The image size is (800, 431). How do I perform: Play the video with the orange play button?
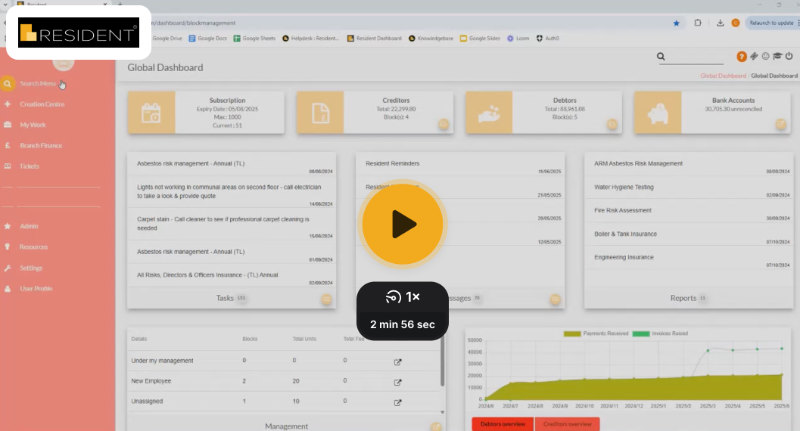402,224
